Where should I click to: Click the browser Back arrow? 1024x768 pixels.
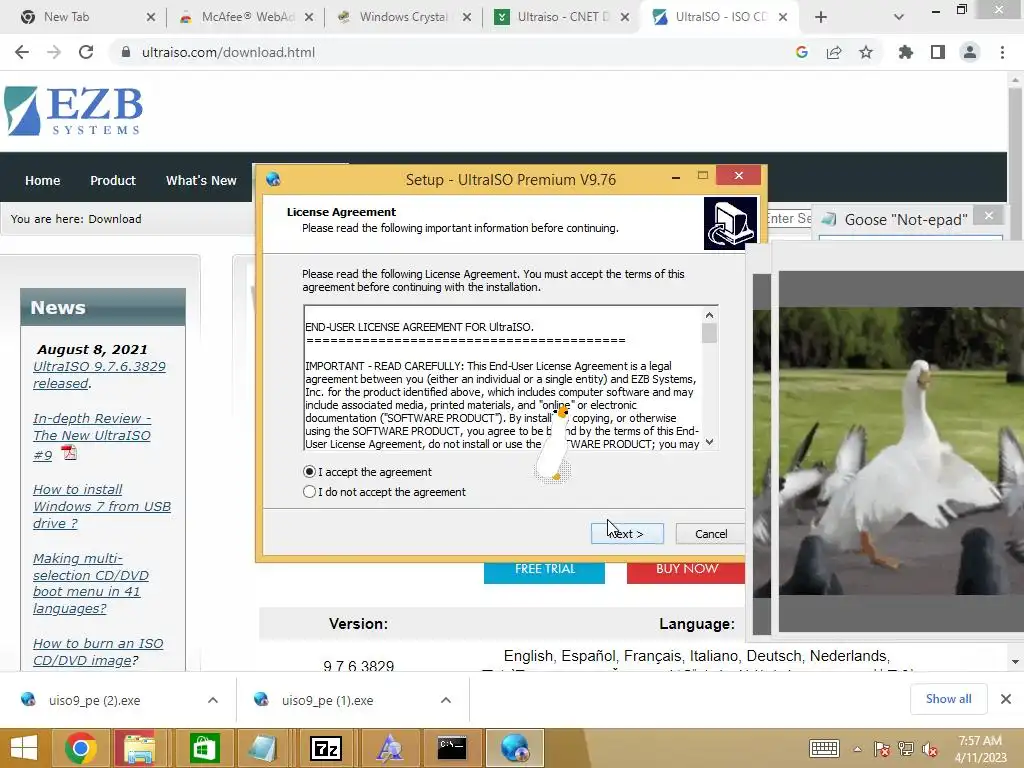click(x=22, y=52)
